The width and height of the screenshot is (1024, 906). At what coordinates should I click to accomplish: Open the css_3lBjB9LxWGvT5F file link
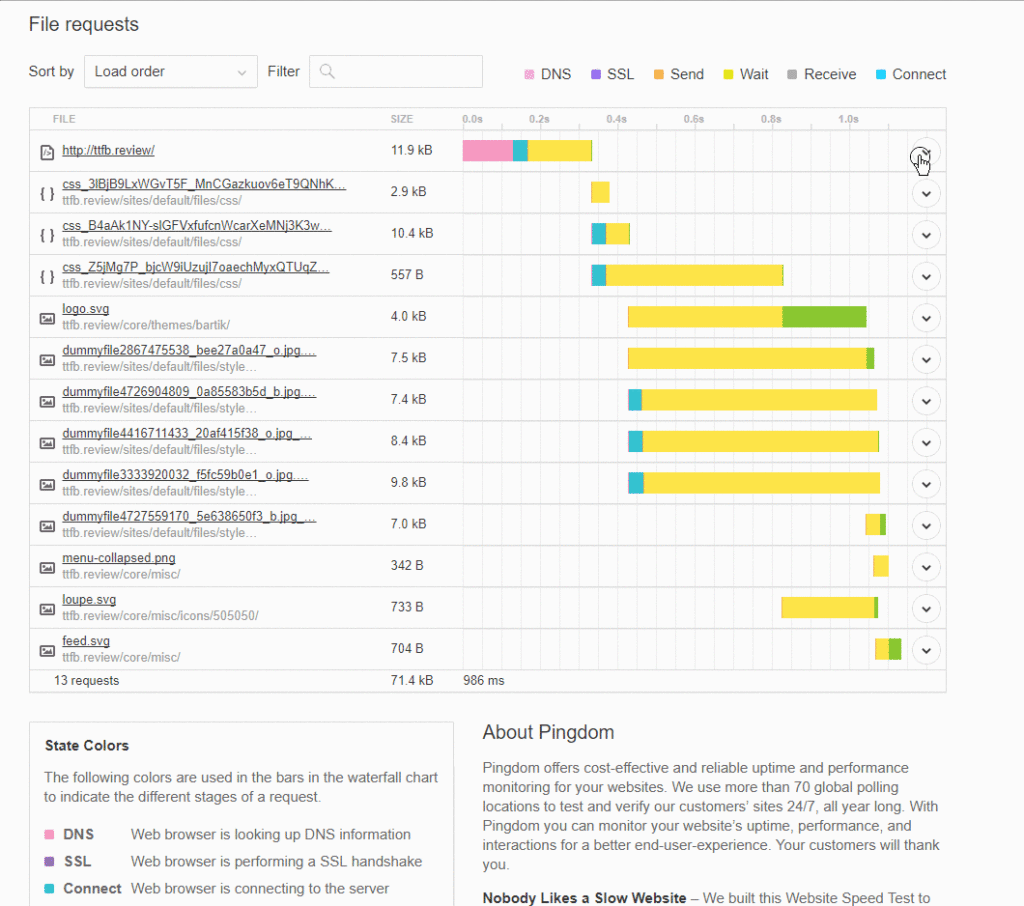pyautogui.click(x=204, y=184)
